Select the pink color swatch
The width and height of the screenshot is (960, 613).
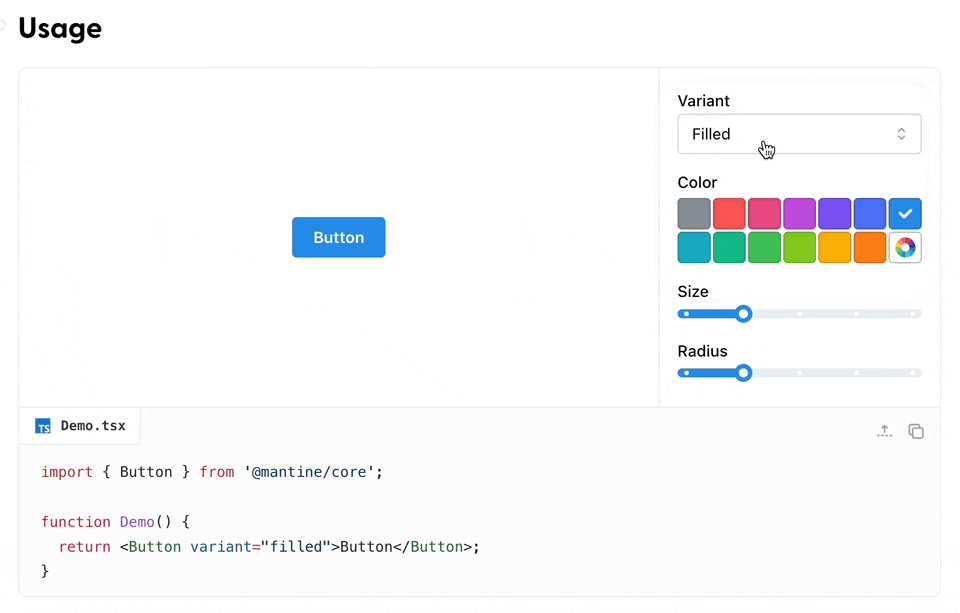pyautogui.click(x=764, y=213)
